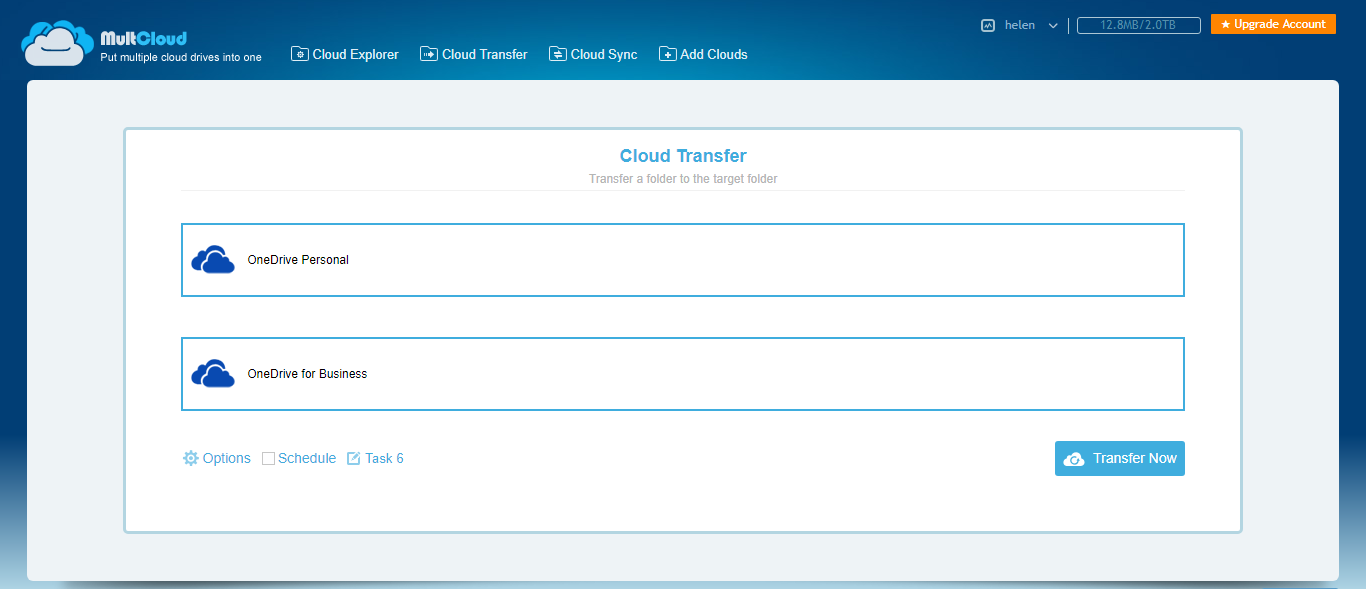The width and height of the screenshot is (1366, 589).
Task: Click the Schedule label
Action: point(307,458)
